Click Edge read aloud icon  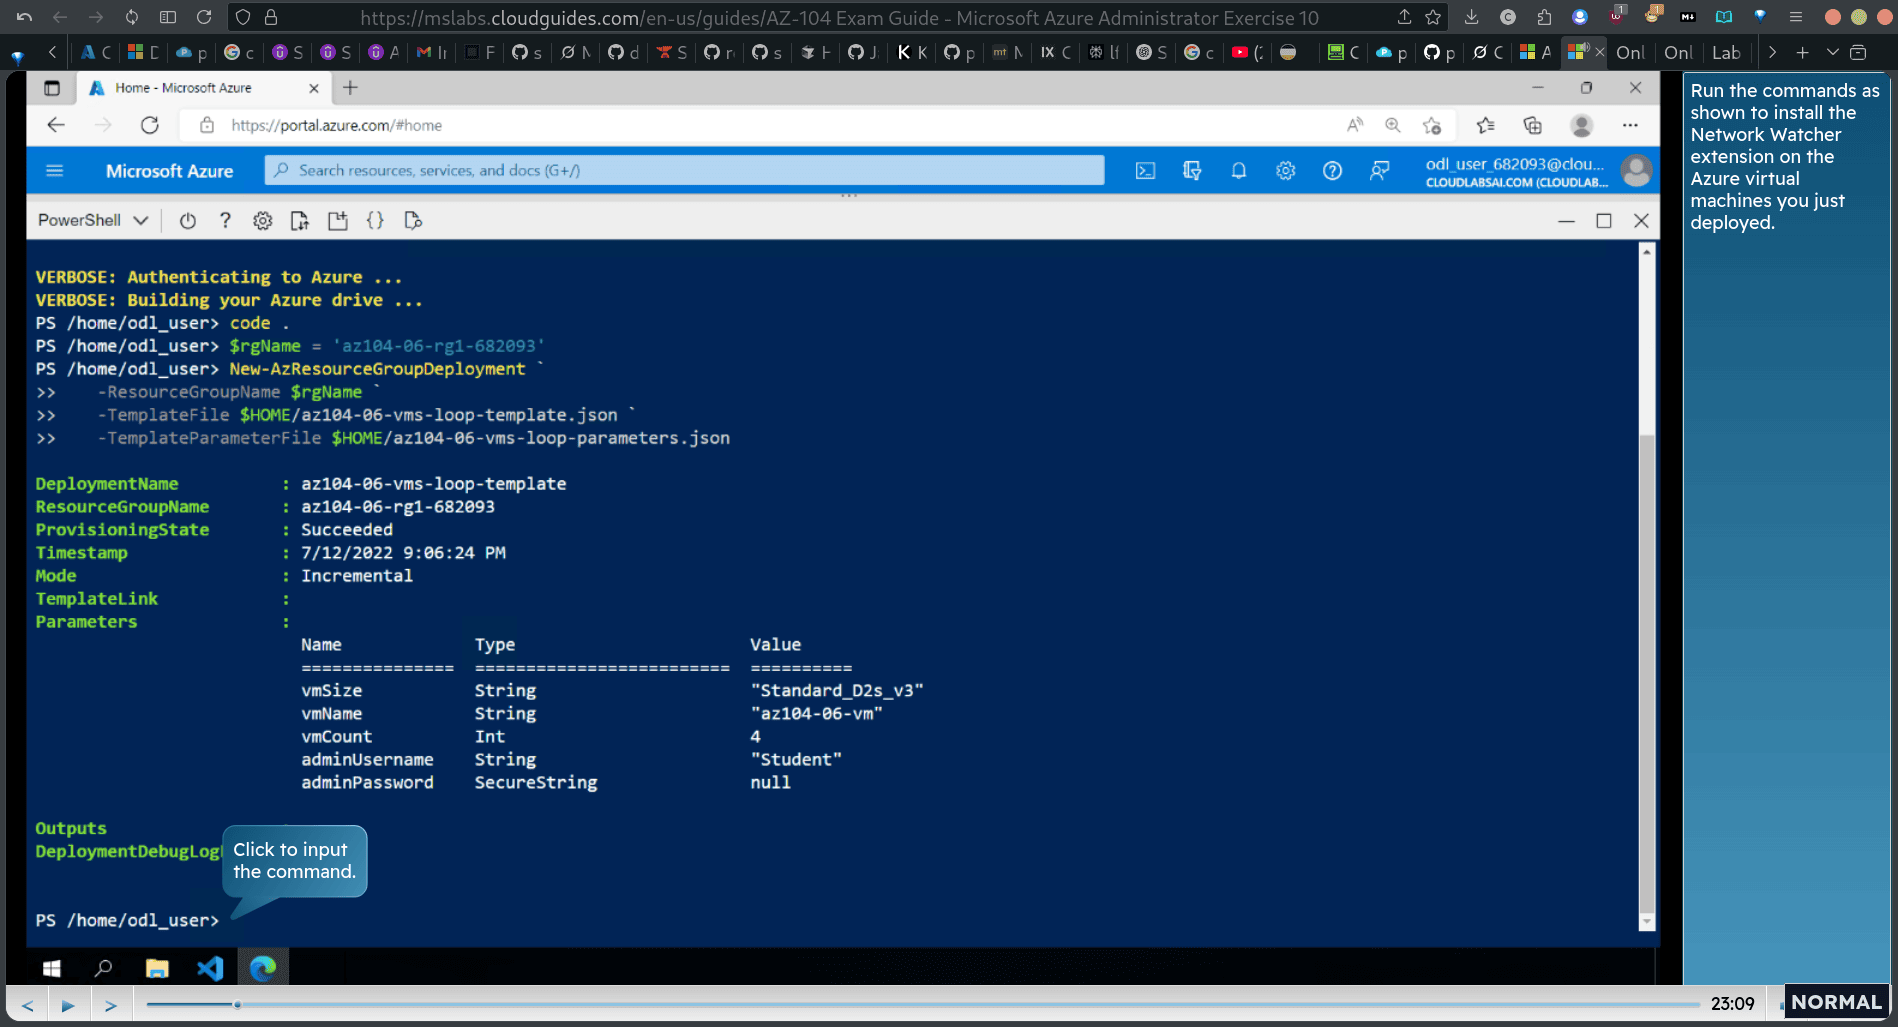coord(1355,125)
